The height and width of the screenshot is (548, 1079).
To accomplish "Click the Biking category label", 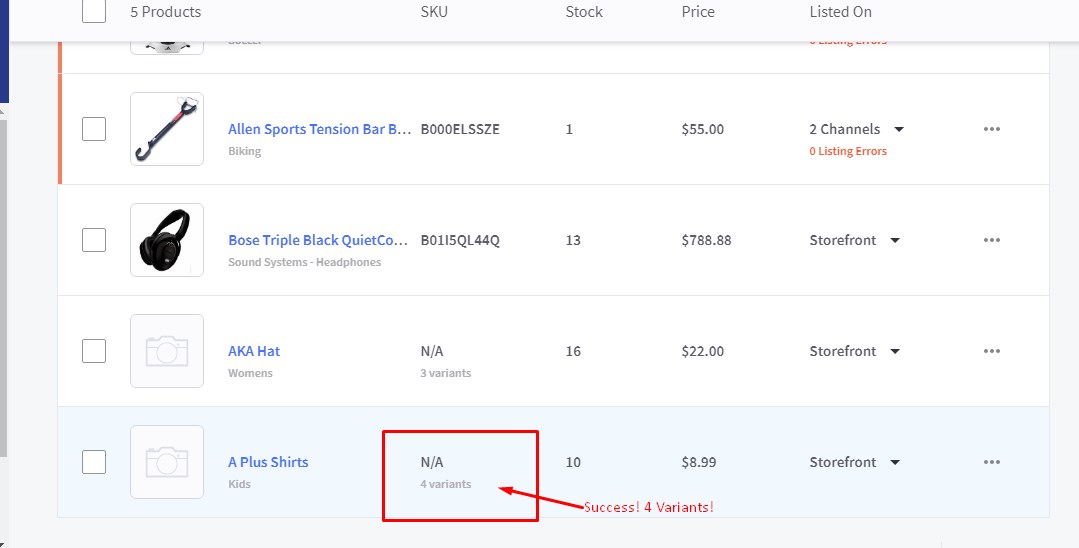I will click(x=244, y=151).
